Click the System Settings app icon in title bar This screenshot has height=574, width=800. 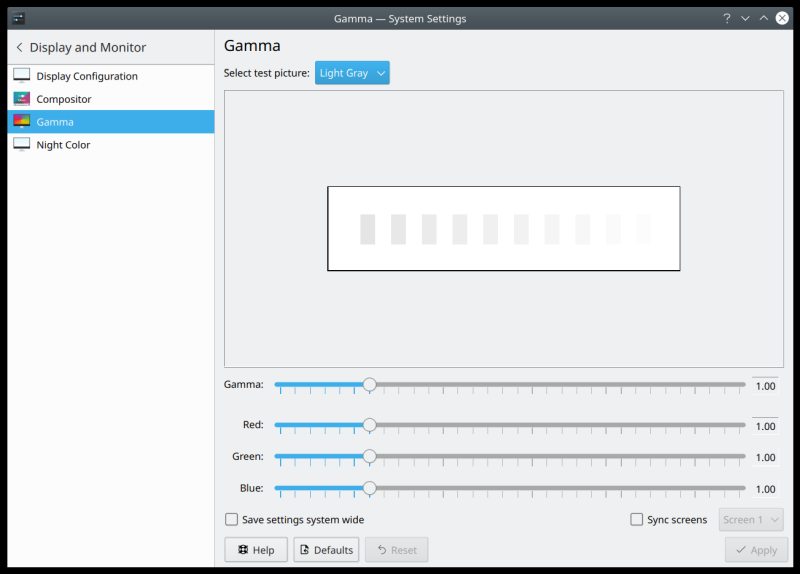(x=17, y=18)
